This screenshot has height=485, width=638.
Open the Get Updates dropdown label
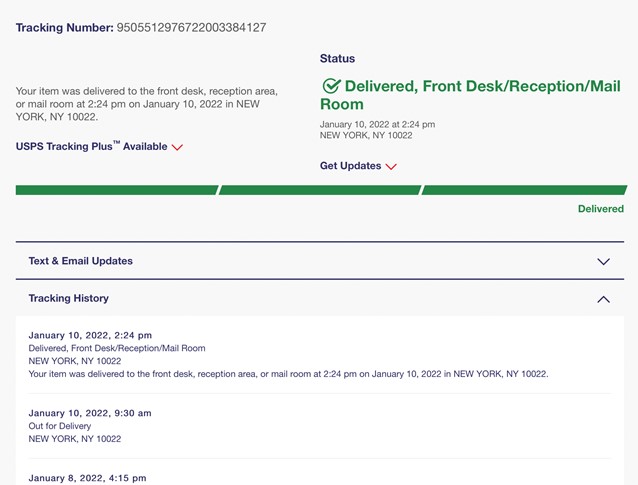click(350, 166)
